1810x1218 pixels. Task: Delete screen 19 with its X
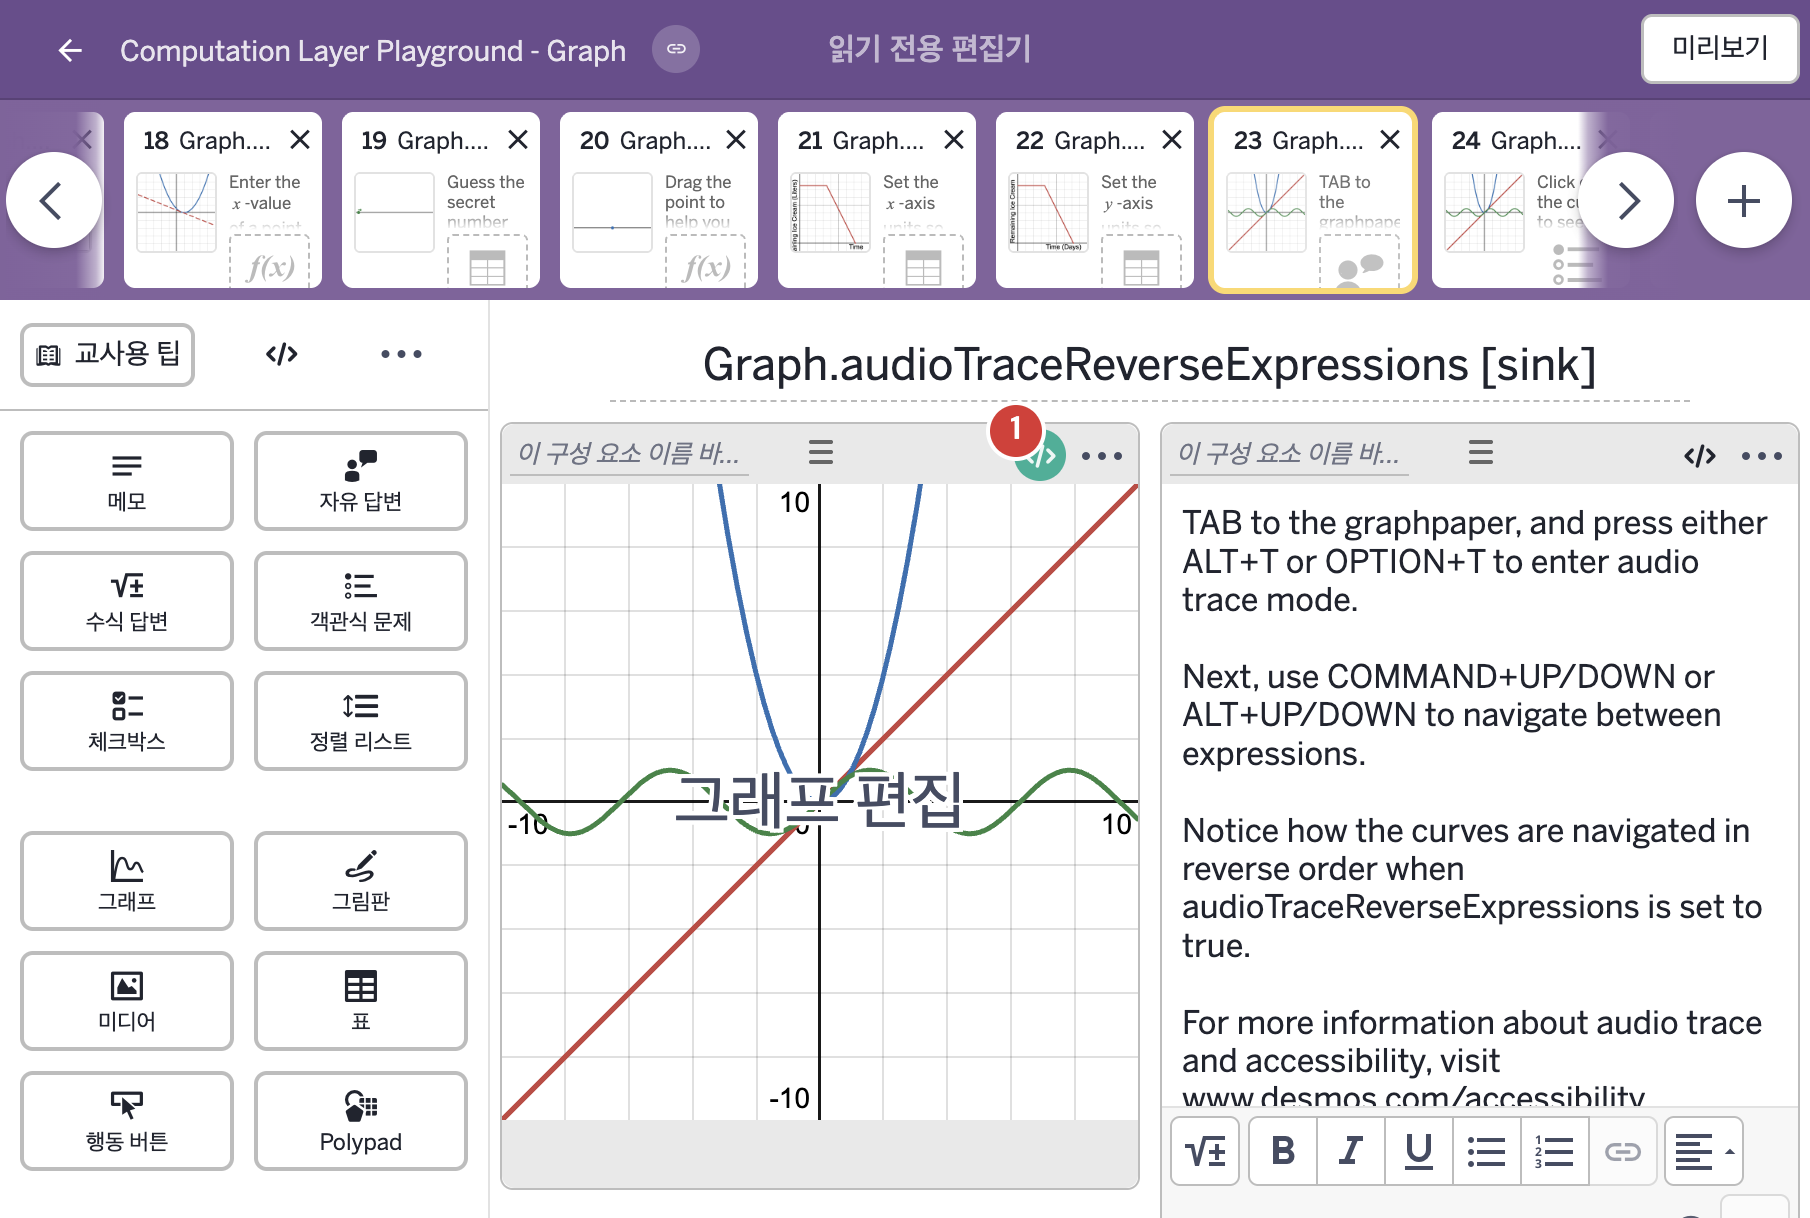pos(518,140)
